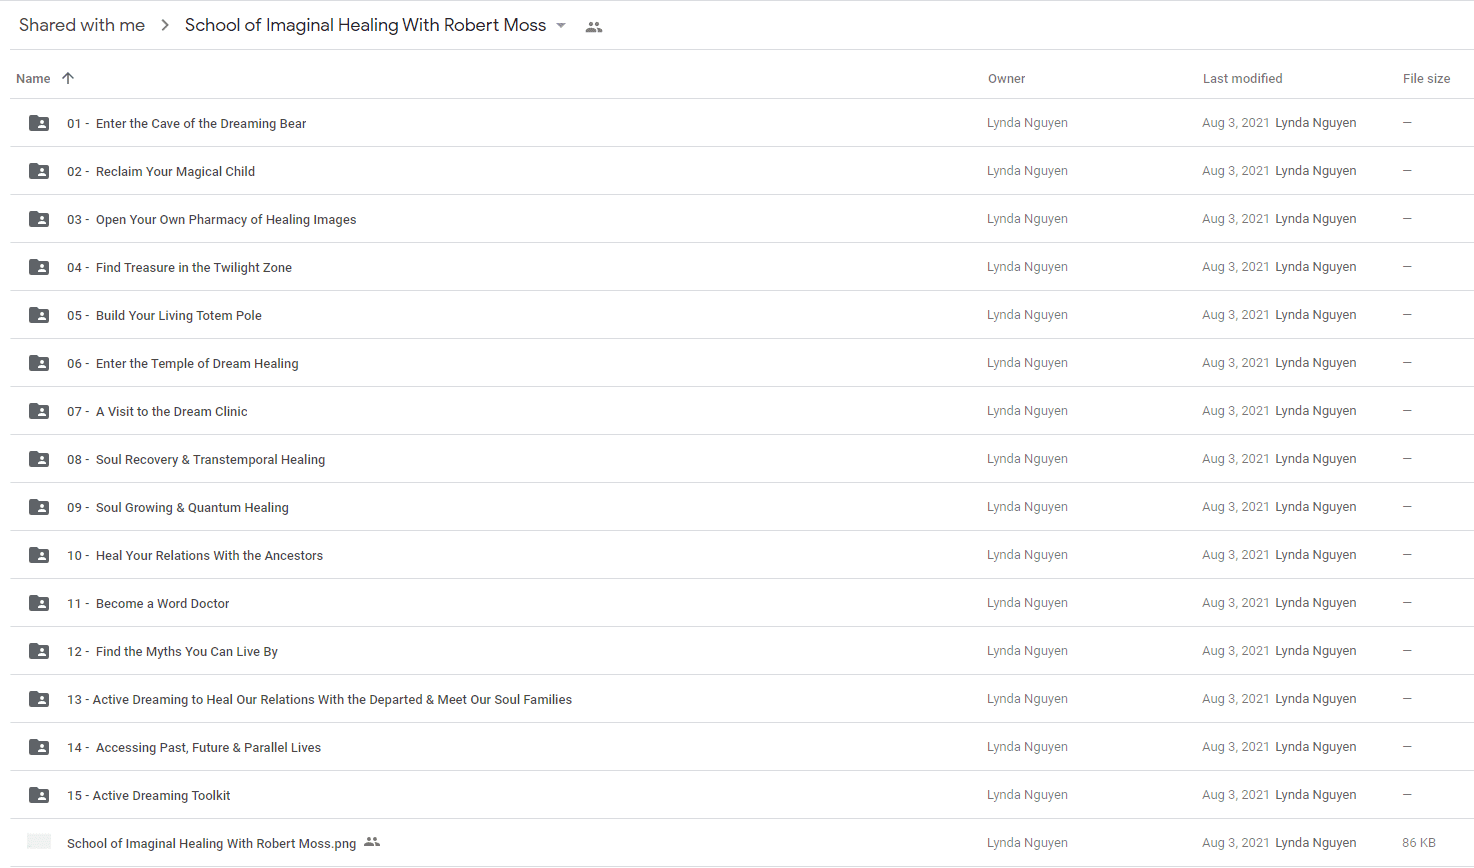The height and width of the screenshot is (868, 1474).
Task: Select the name "02 - Reclaim Your Magical Child"
Action: tap(161, 171)
